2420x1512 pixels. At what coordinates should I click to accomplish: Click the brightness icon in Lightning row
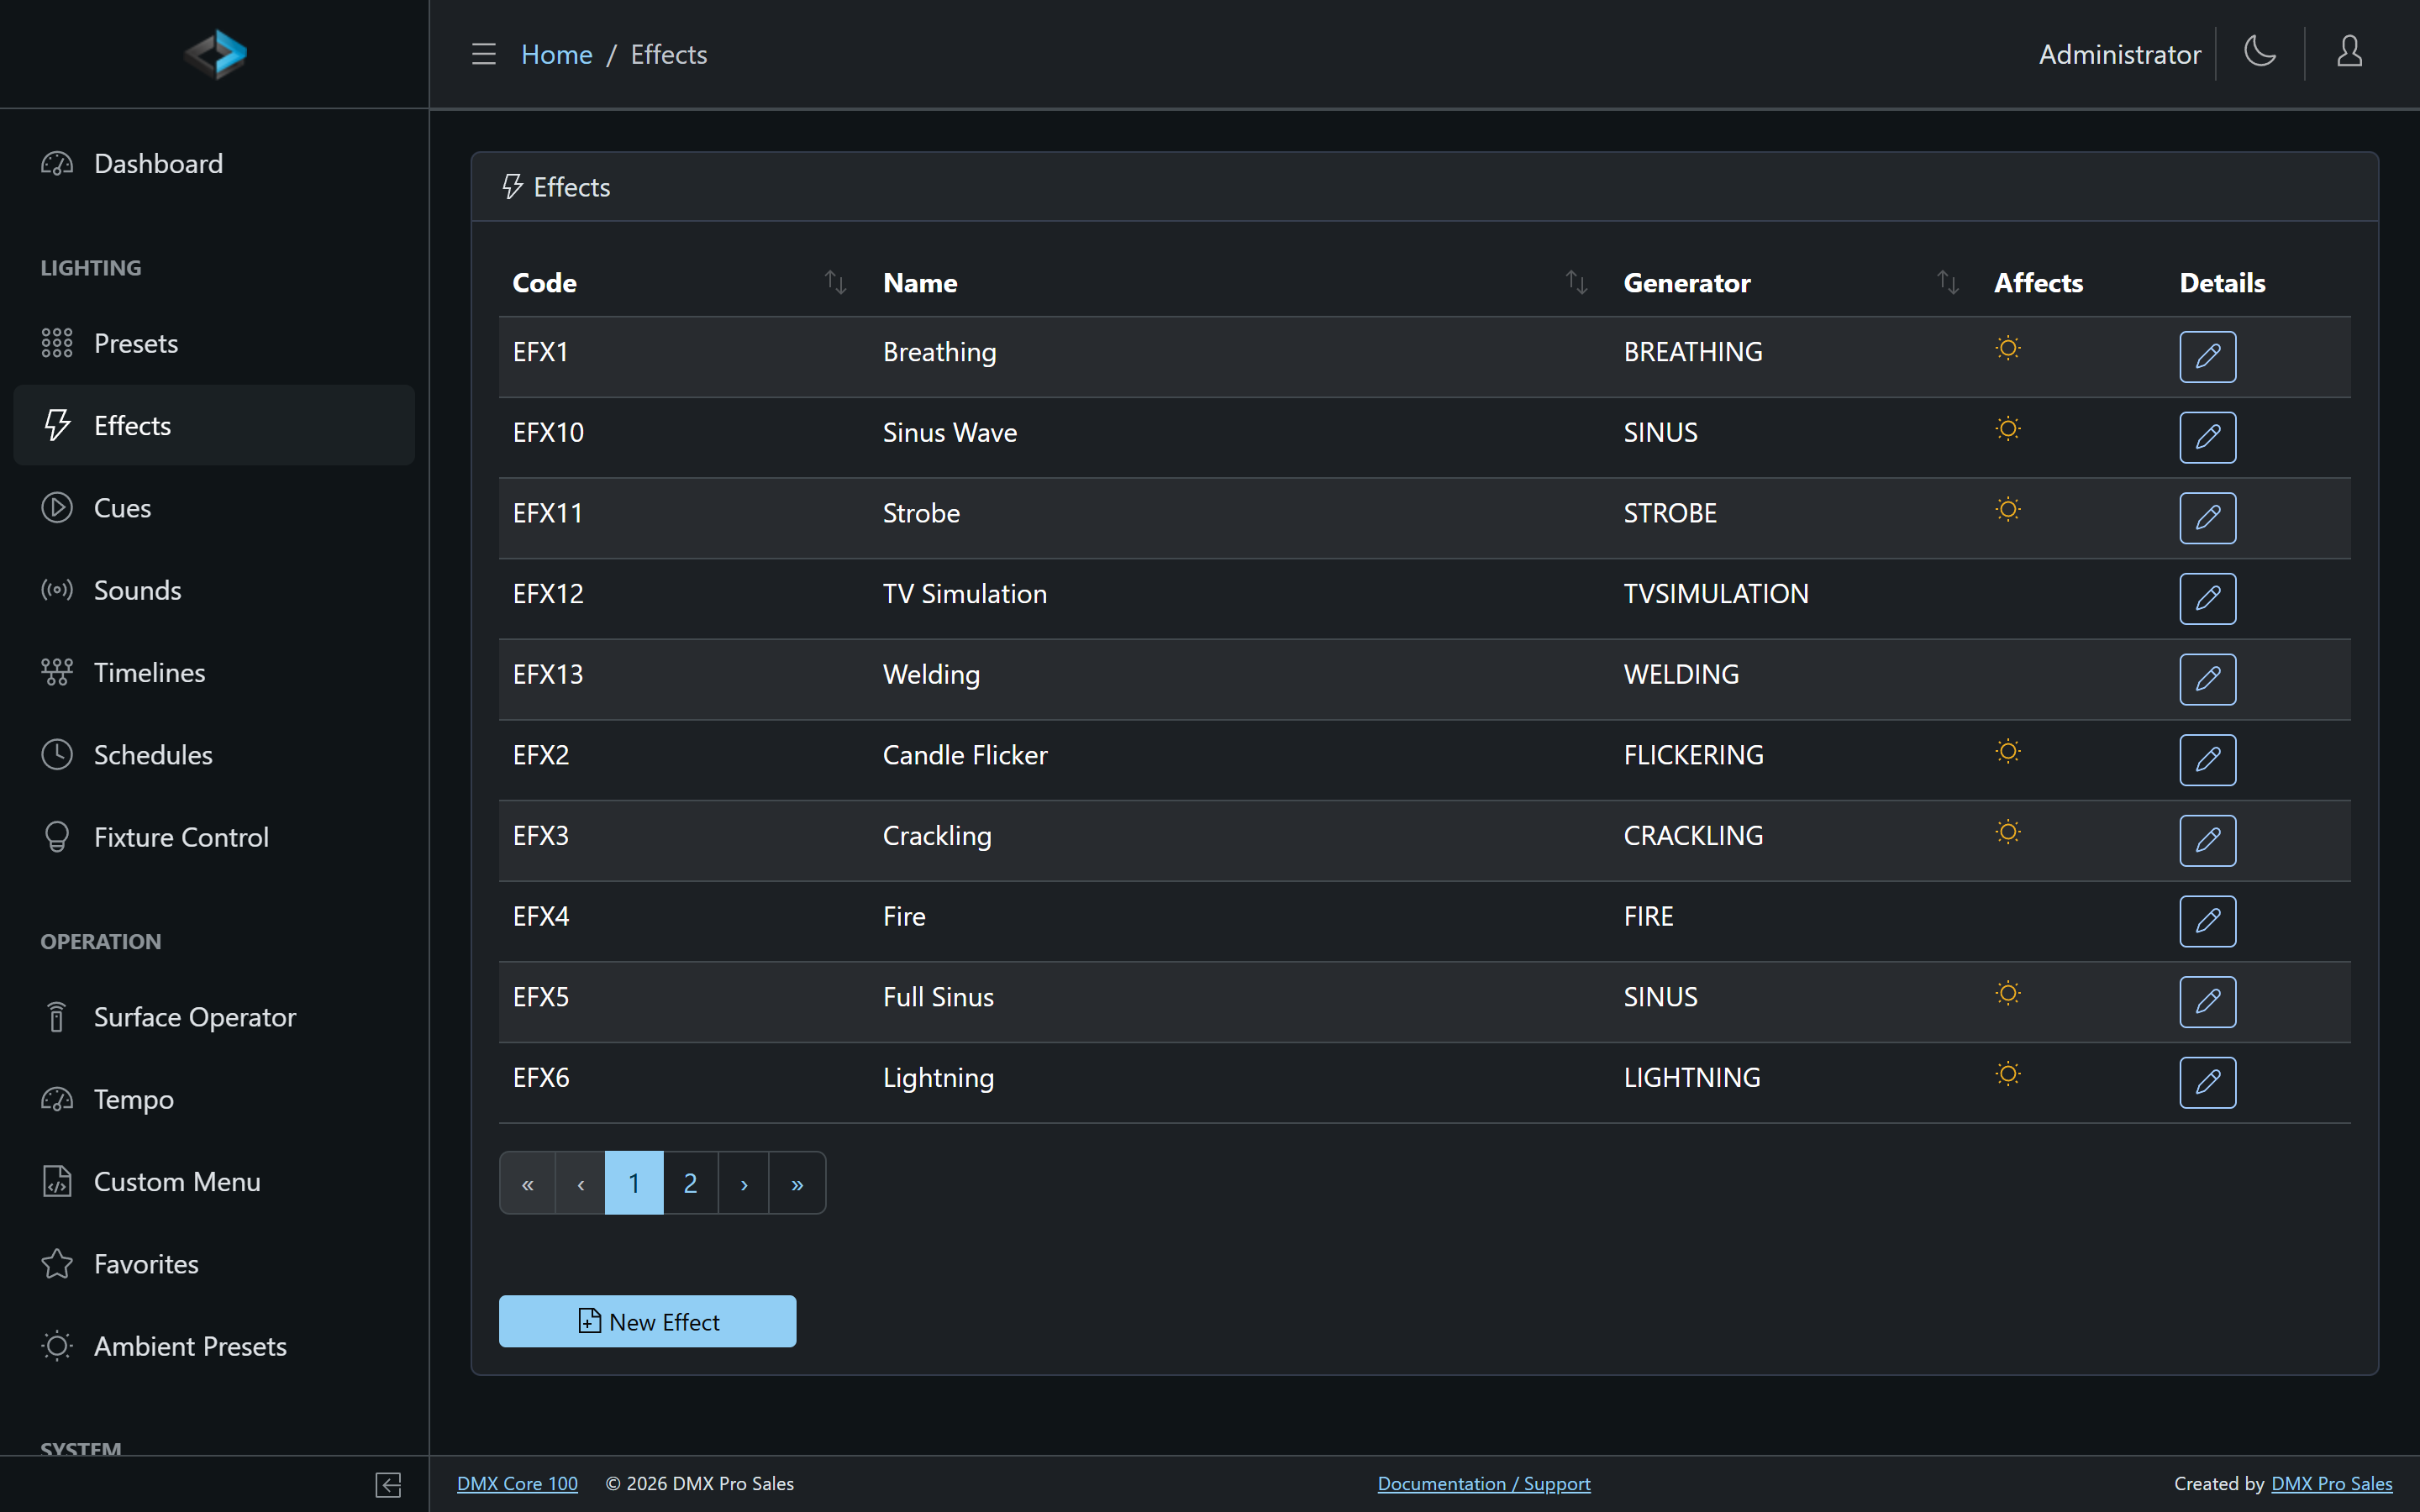(x=2007, y=1074)
